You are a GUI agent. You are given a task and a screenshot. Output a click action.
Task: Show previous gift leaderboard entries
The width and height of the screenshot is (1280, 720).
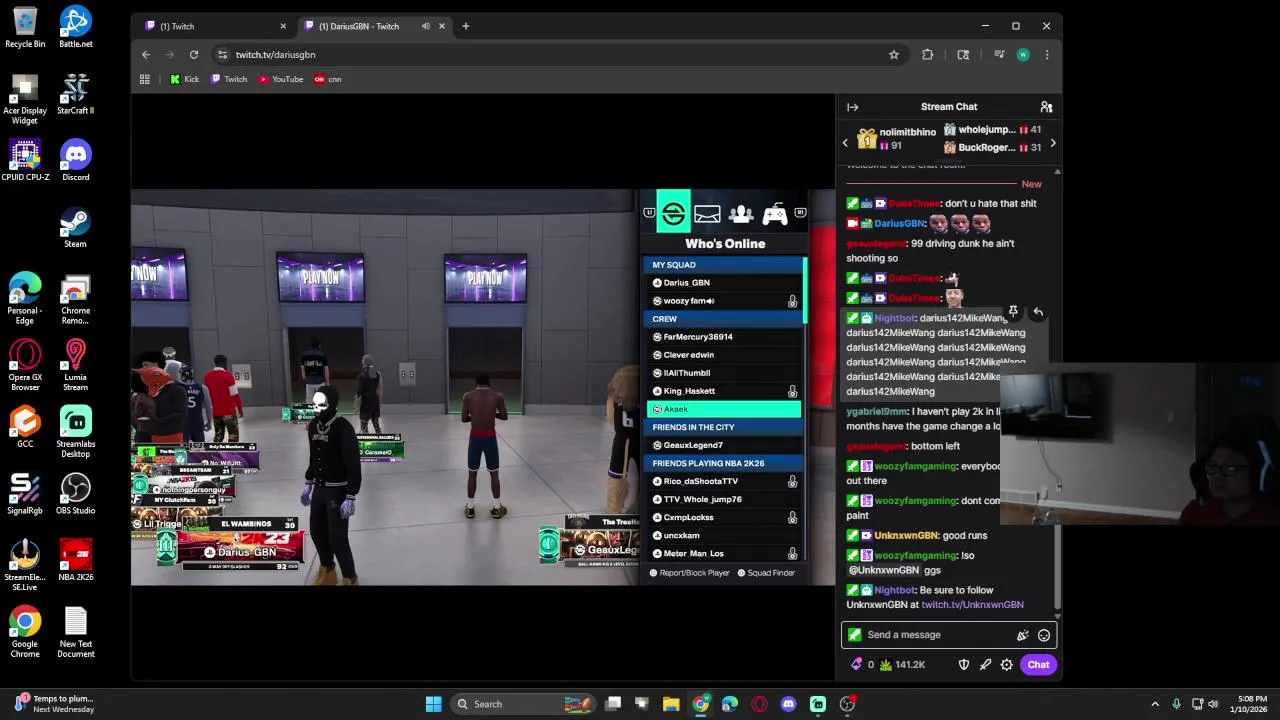(845, 143)
